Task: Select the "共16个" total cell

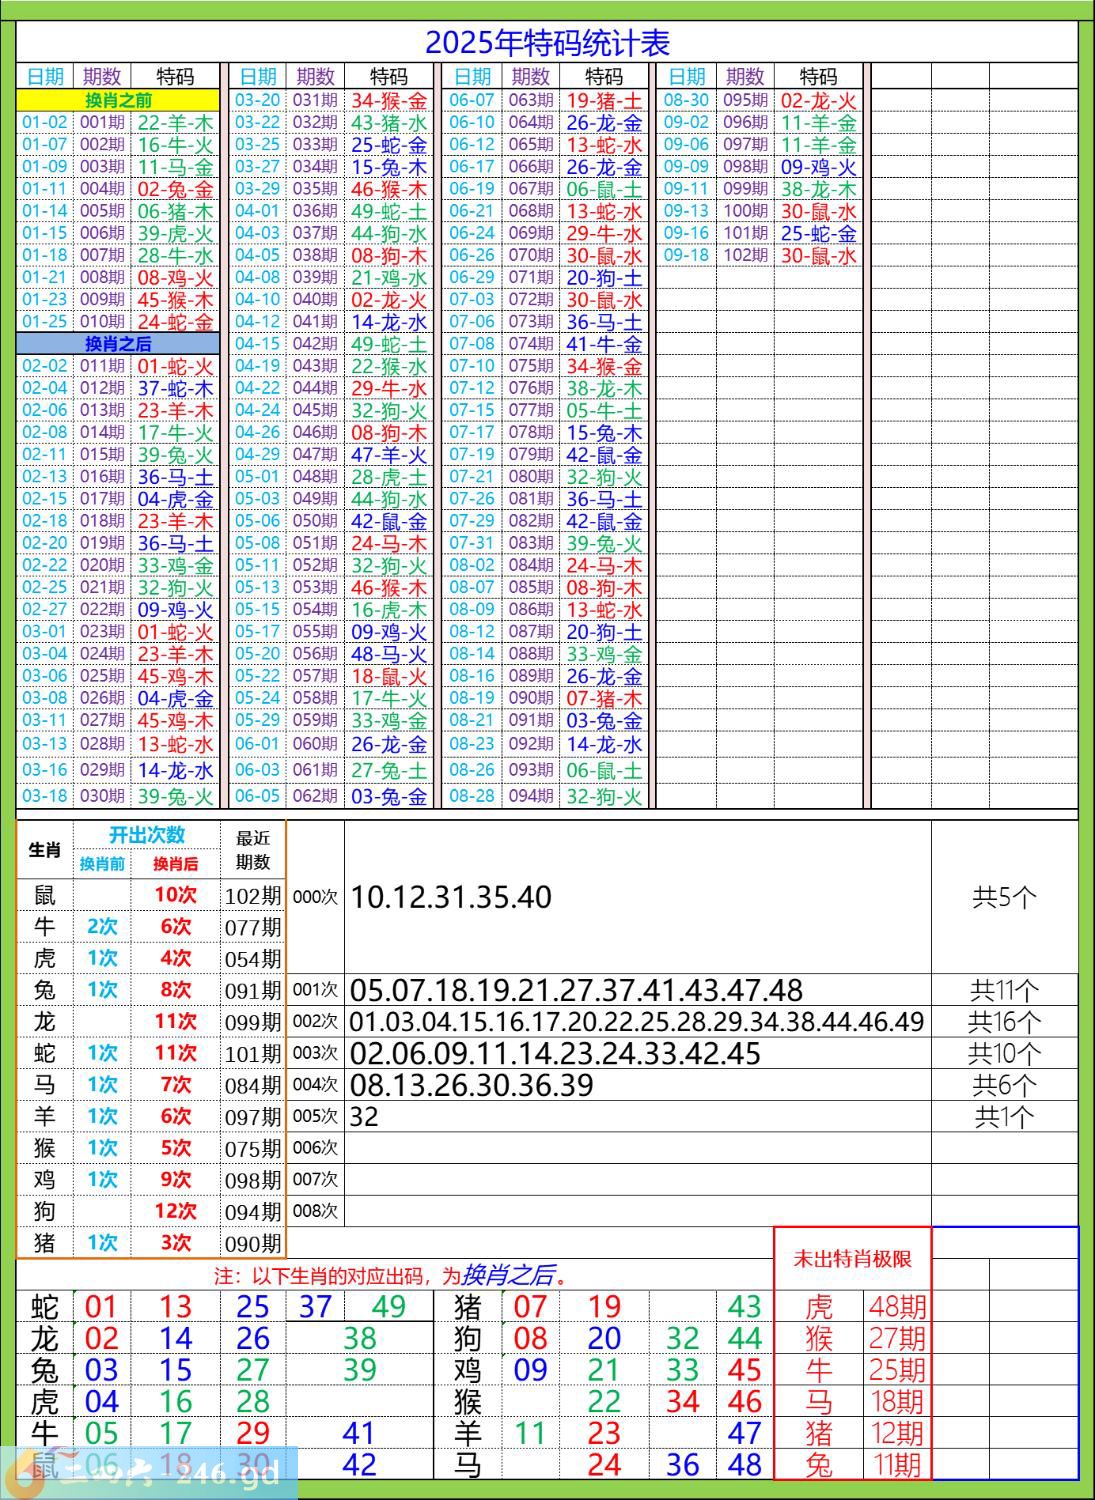Action: point(1004,1022)
